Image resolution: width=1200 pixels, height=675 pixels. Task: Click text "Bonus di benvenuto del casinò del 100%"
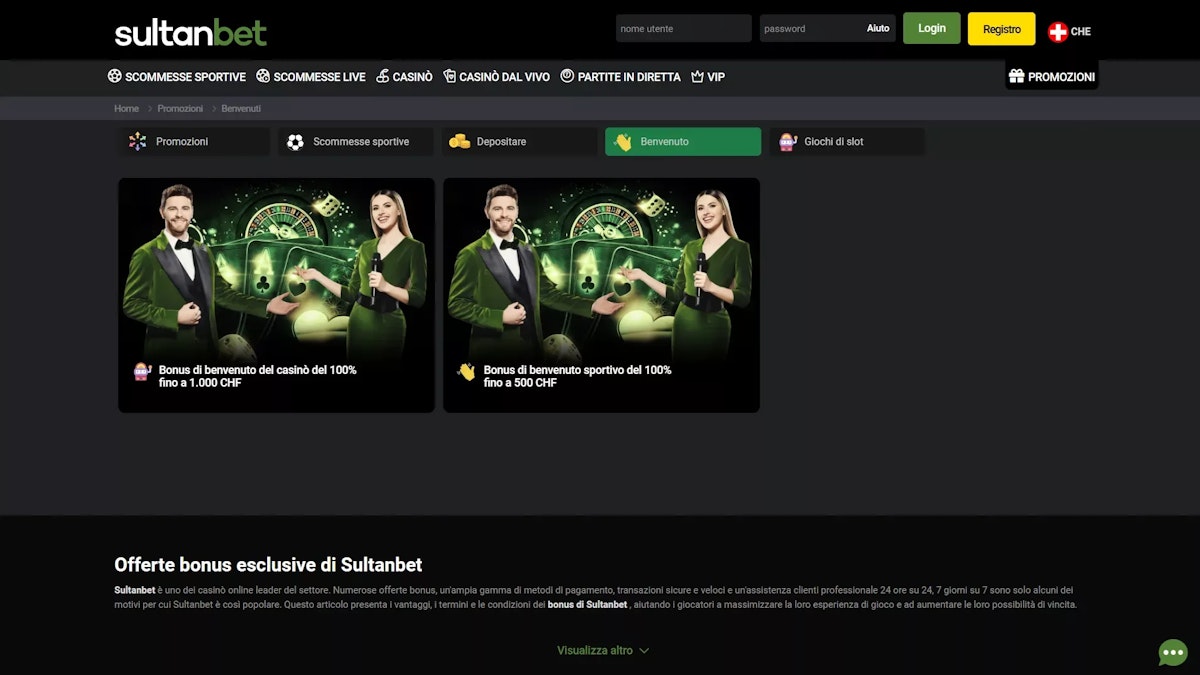coord(258,370)
